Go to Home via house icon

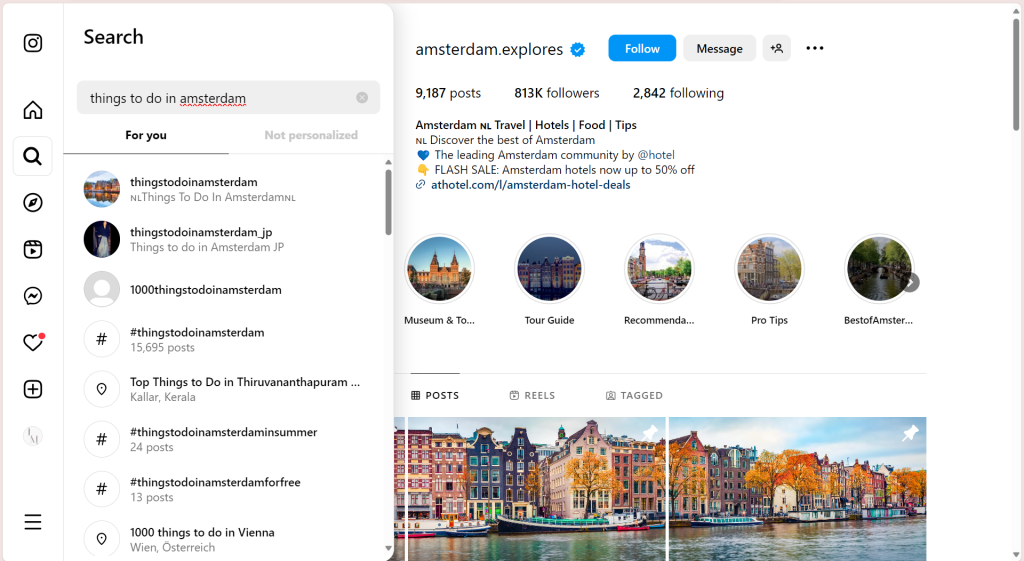33,110
